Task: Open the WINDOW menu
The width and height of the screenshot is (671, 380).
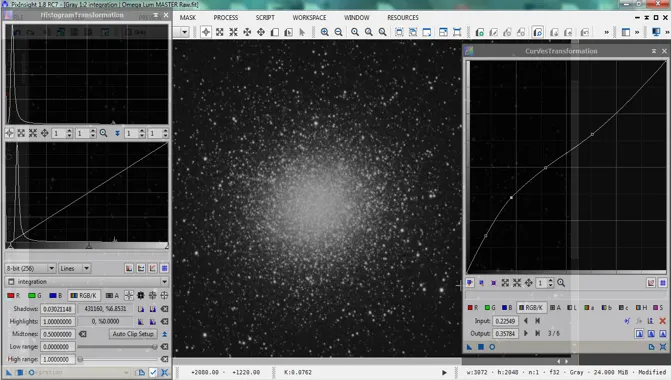Action: click(356, 18)
